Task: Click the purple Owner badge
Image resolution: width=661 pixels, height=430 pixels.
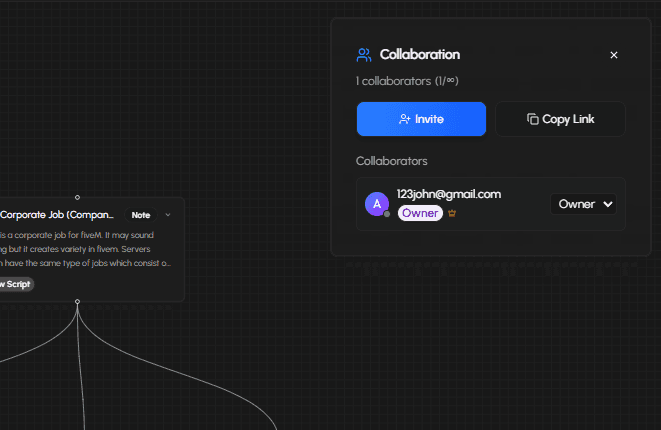Action: [x=420, y=213]
